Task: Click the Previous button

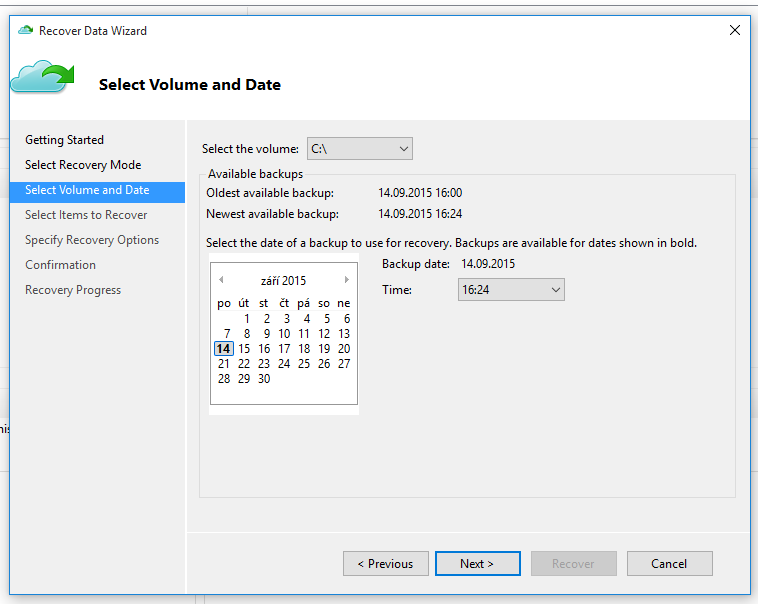Action: click(x=386, y=563)
